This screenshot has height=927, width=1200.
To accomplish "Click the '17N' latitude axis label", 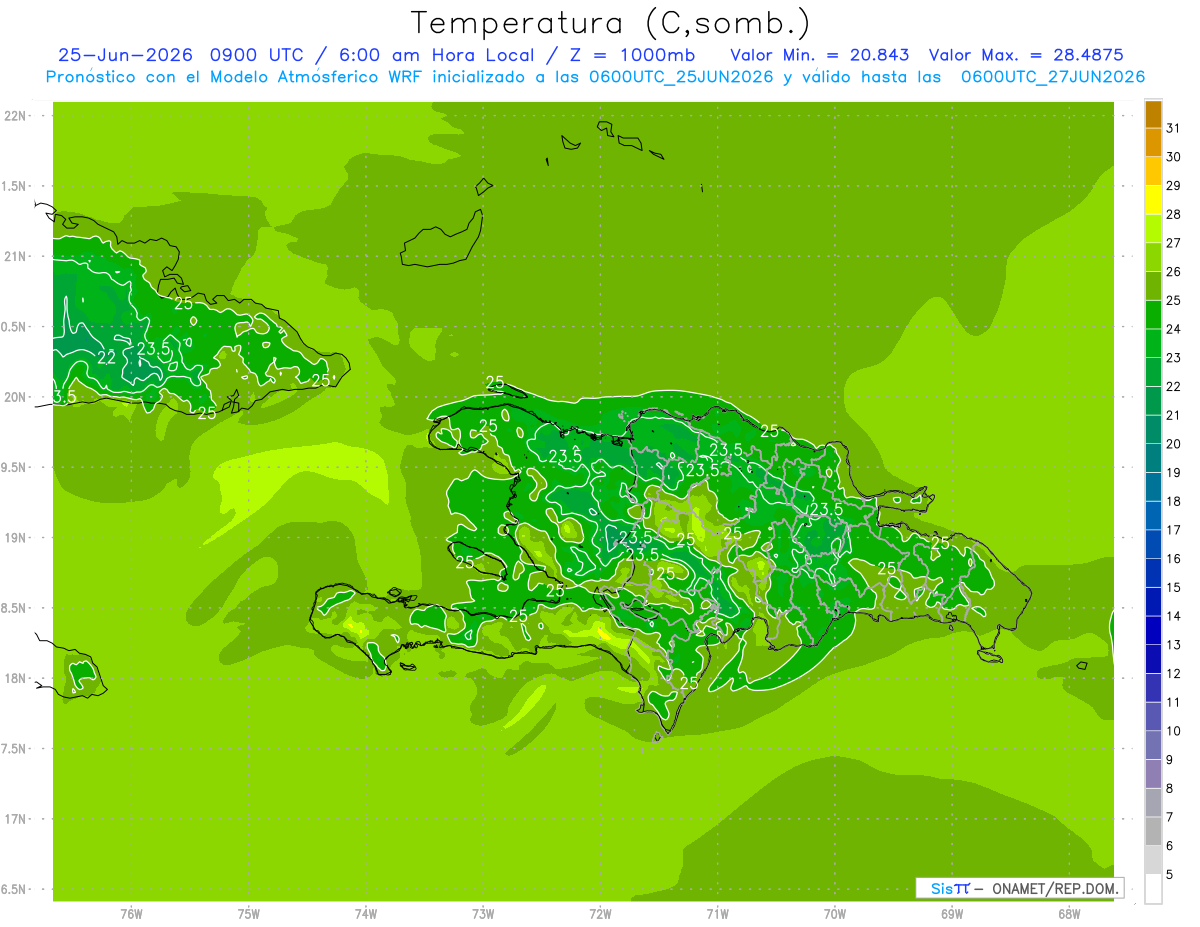I will [16, 820].
